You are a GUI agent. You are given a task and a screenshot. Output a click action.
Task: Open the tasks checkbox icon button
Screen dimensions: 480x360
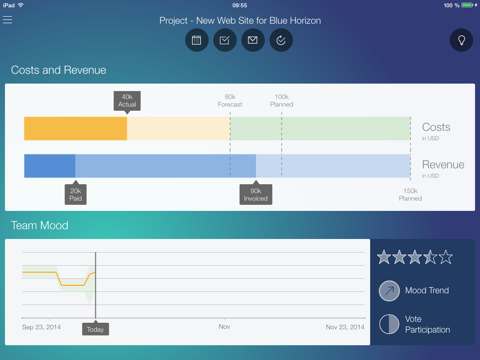(225, 40)
